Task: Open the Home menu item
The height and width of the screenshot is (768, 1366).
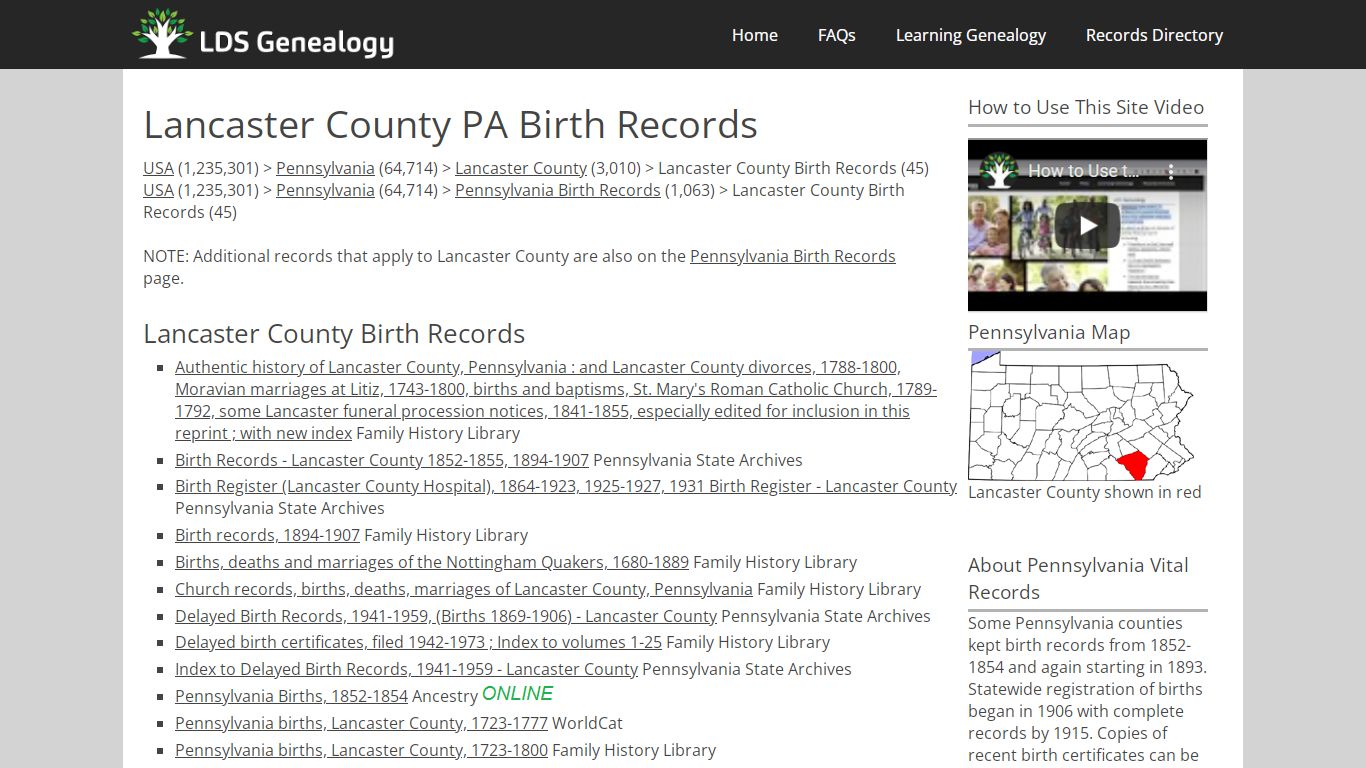Action: [x=755, y=35]
